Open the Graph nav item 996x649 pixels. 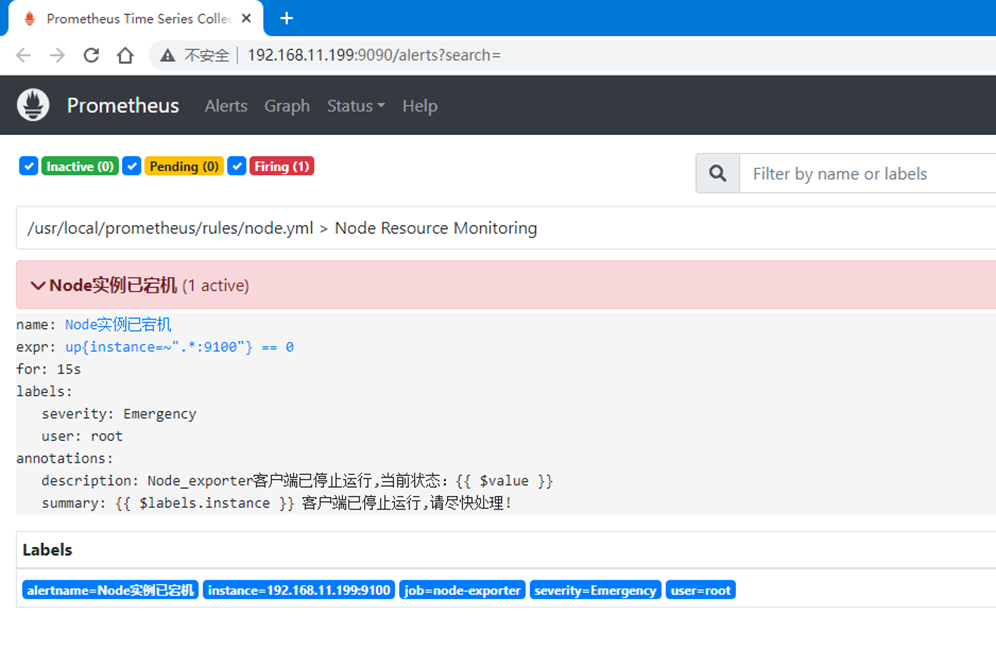[287, 106]
